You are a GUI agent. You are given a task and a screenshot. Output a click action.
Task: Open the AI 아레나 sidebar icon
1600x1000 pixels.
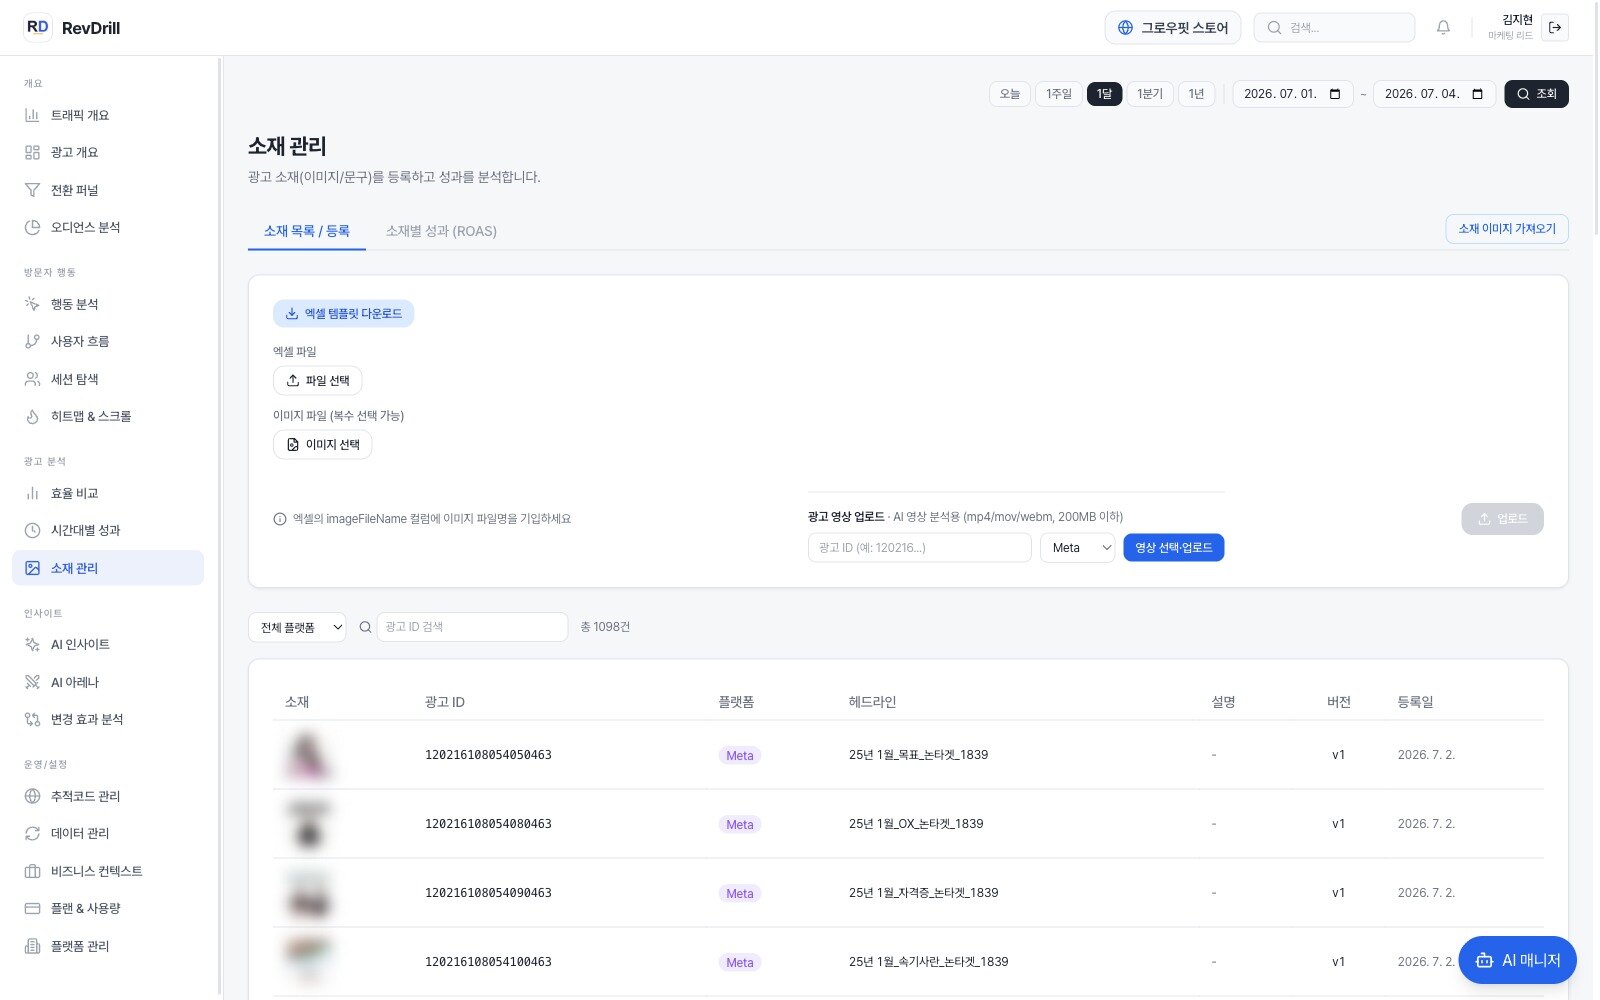[32, 682]
